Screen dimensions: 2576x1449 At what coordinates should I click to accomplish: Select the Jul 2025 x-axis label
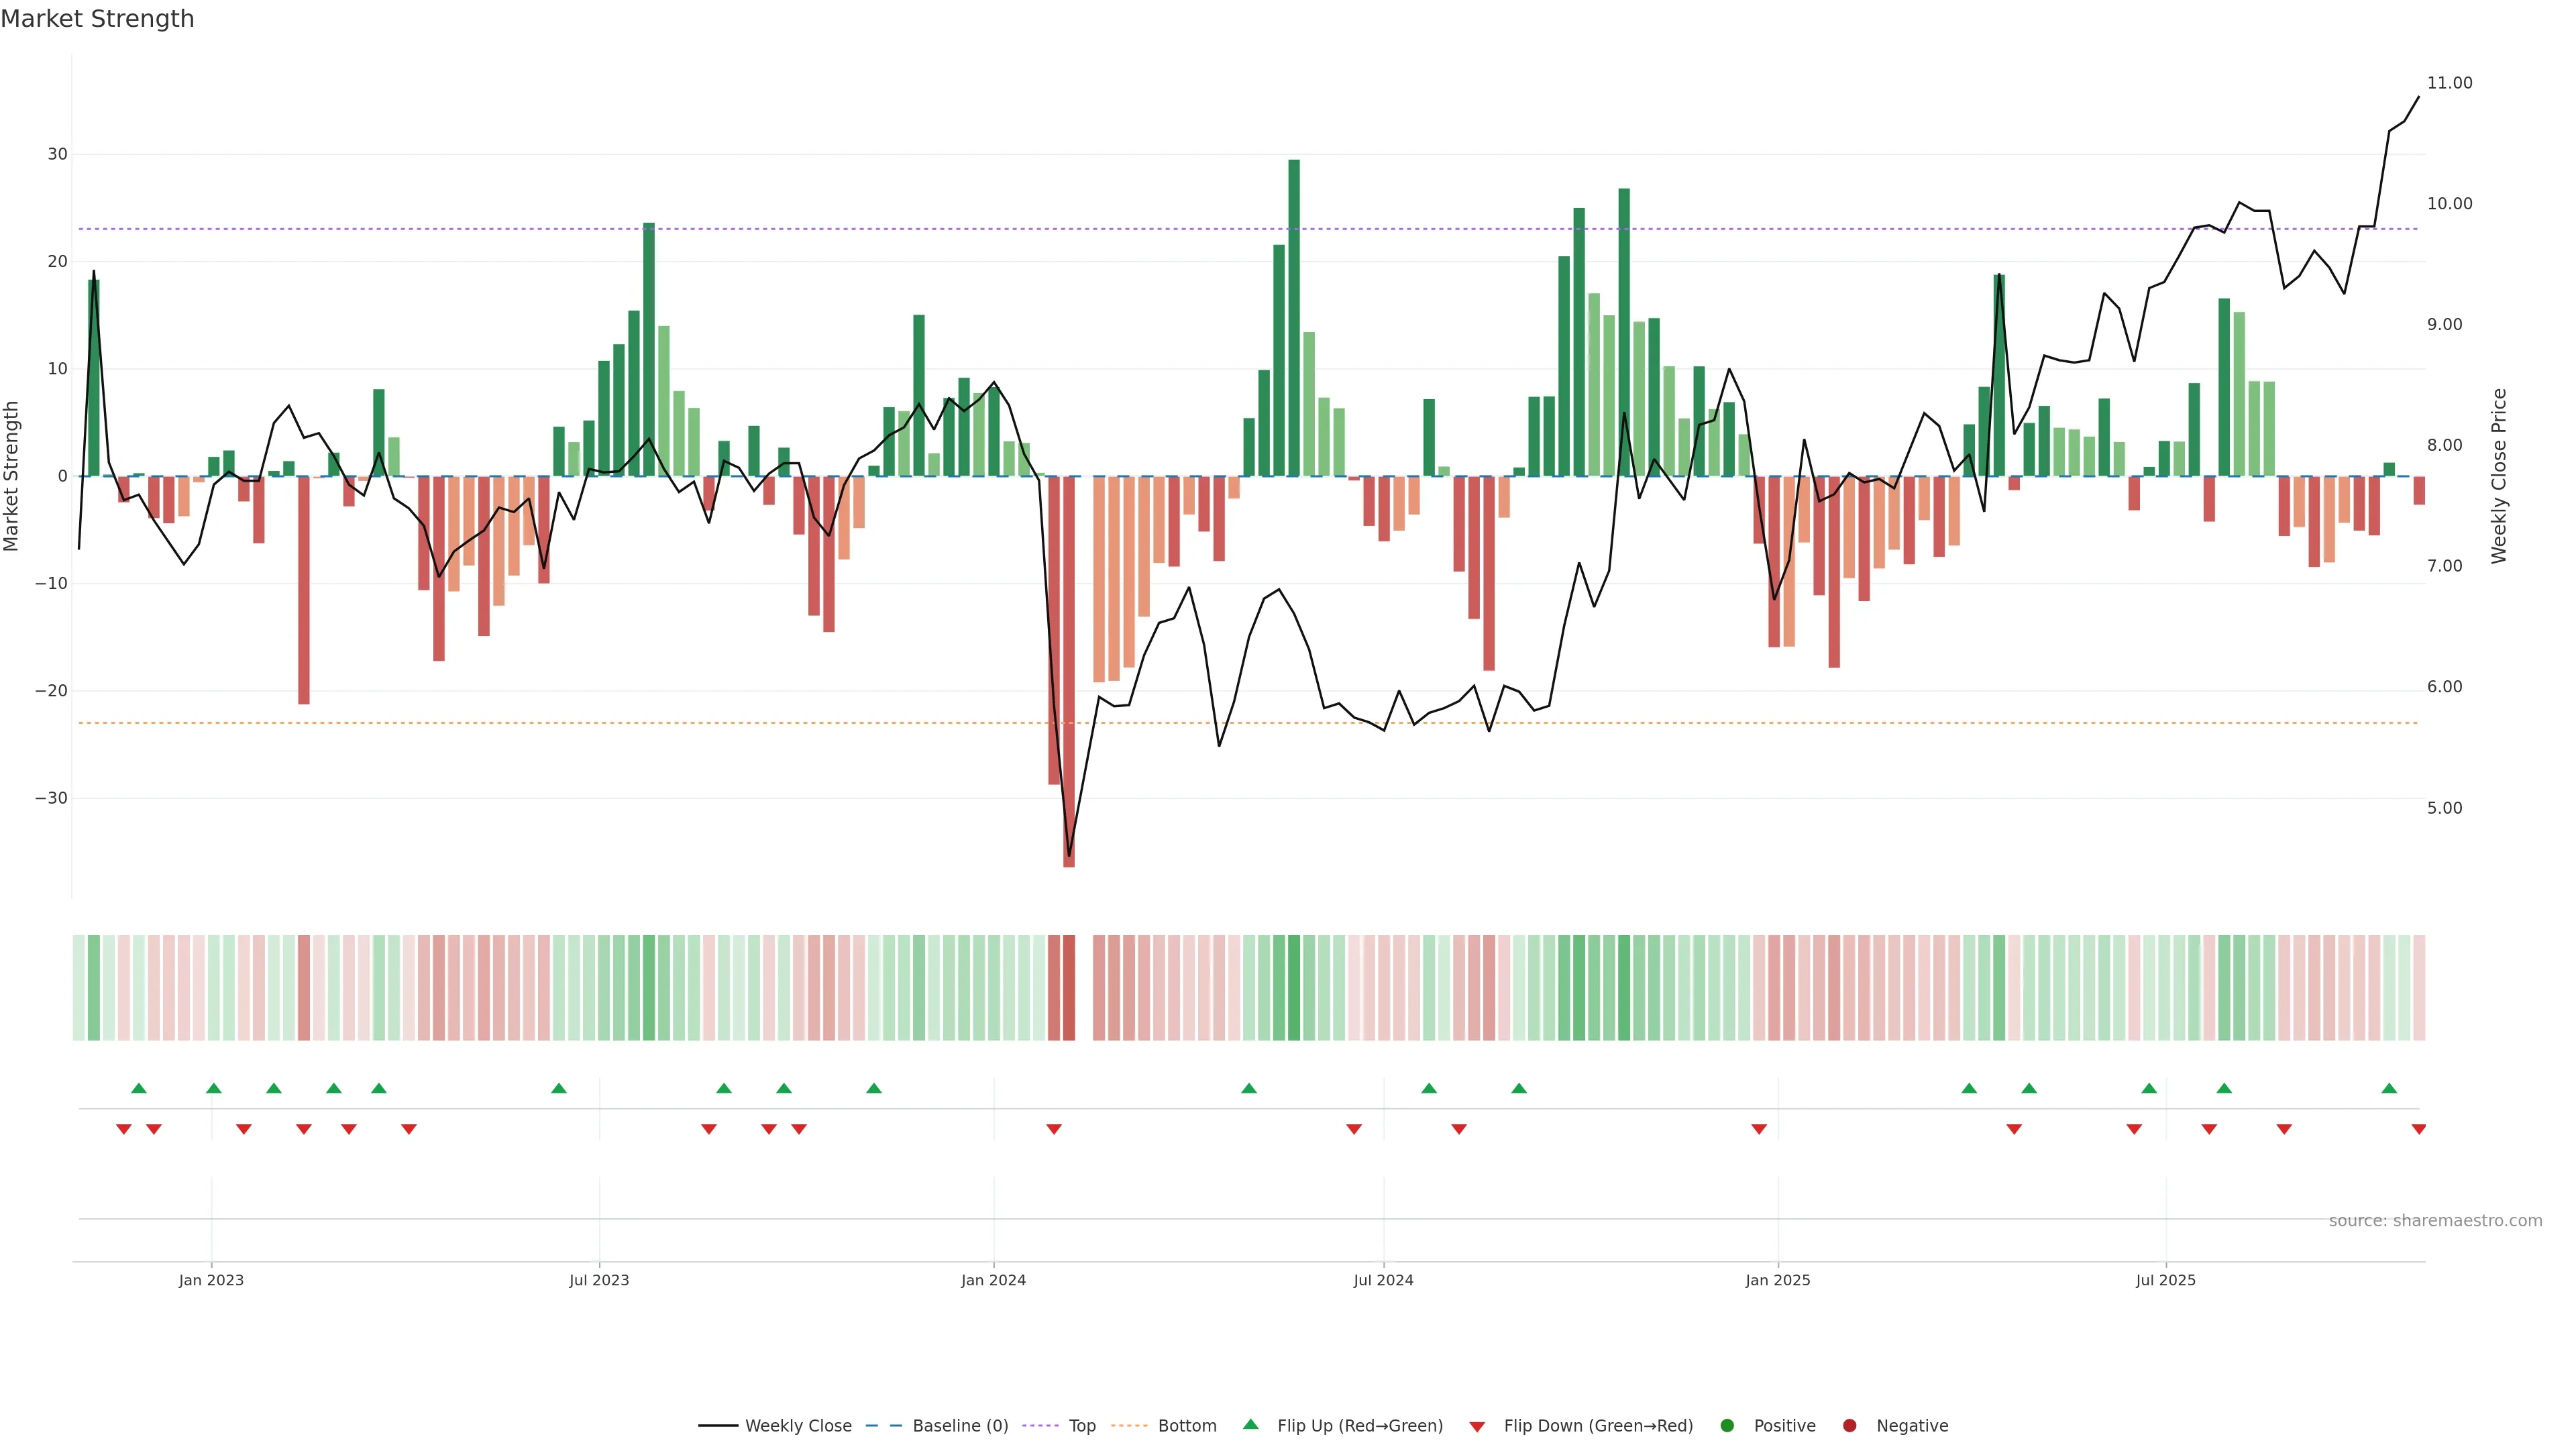tap(2165, 1280)
